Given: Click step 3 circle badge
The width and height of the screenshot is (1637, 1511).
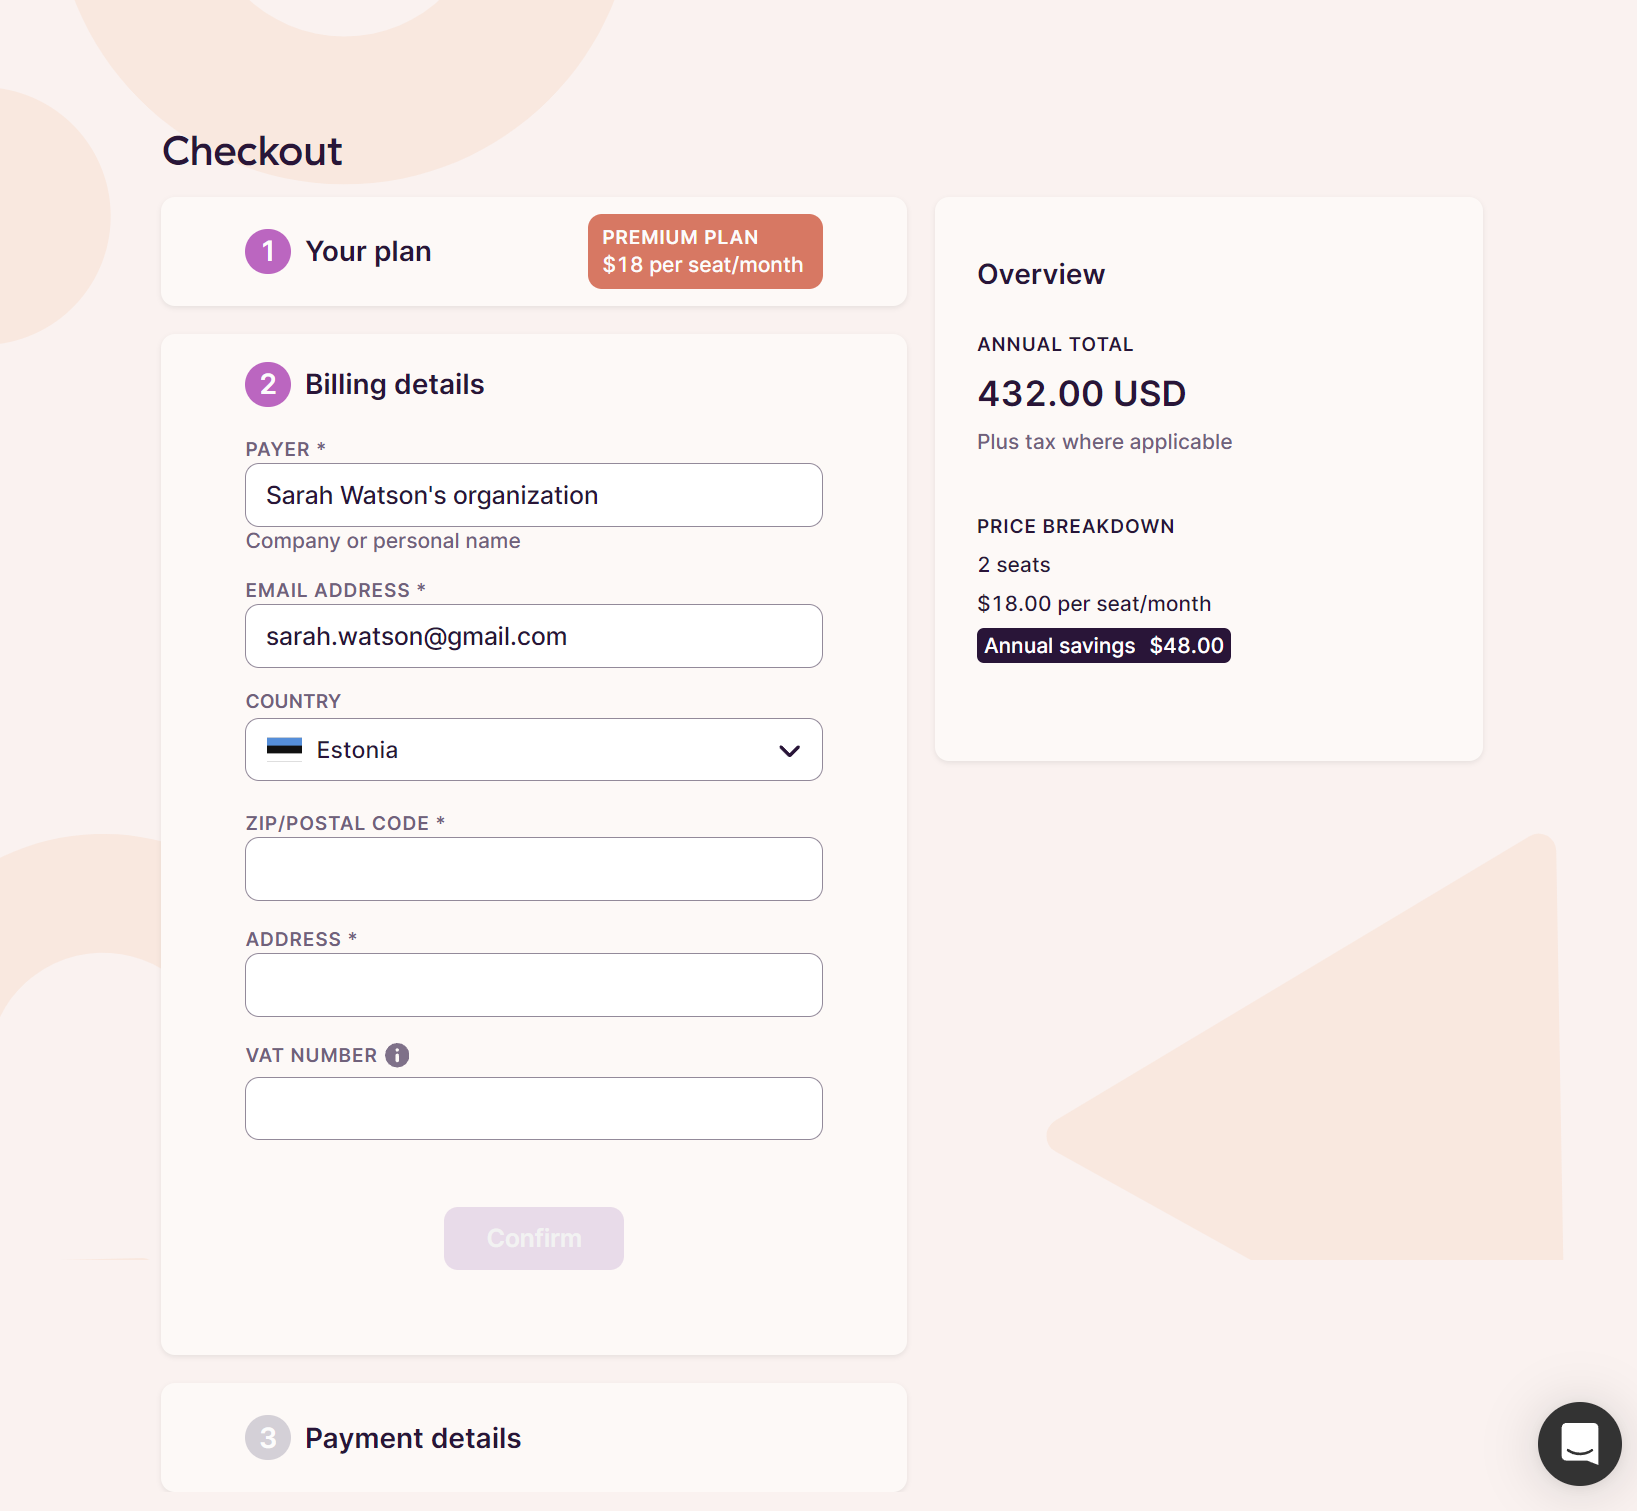Looking at the screenshot, I should 268,1438.
